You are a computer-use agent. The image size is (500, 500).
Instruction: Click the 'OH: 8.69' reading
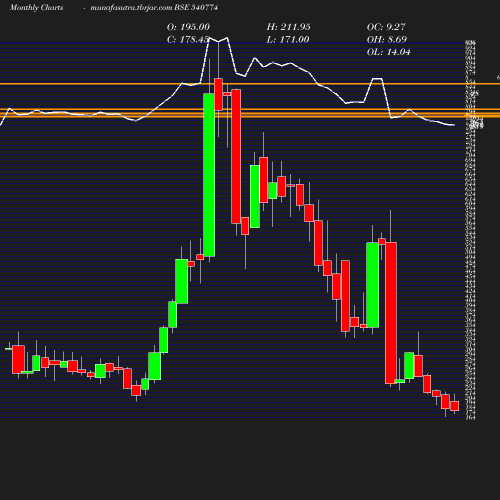[387, 40]
